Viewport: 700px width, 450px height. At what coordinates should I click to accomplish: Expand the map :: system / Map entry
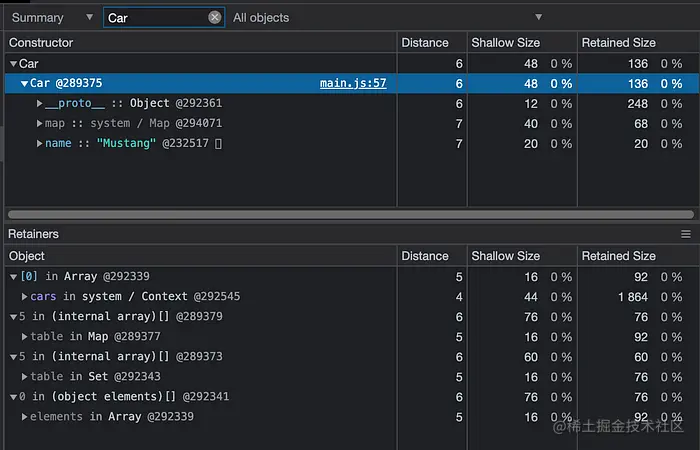click(x=39, y=124)
